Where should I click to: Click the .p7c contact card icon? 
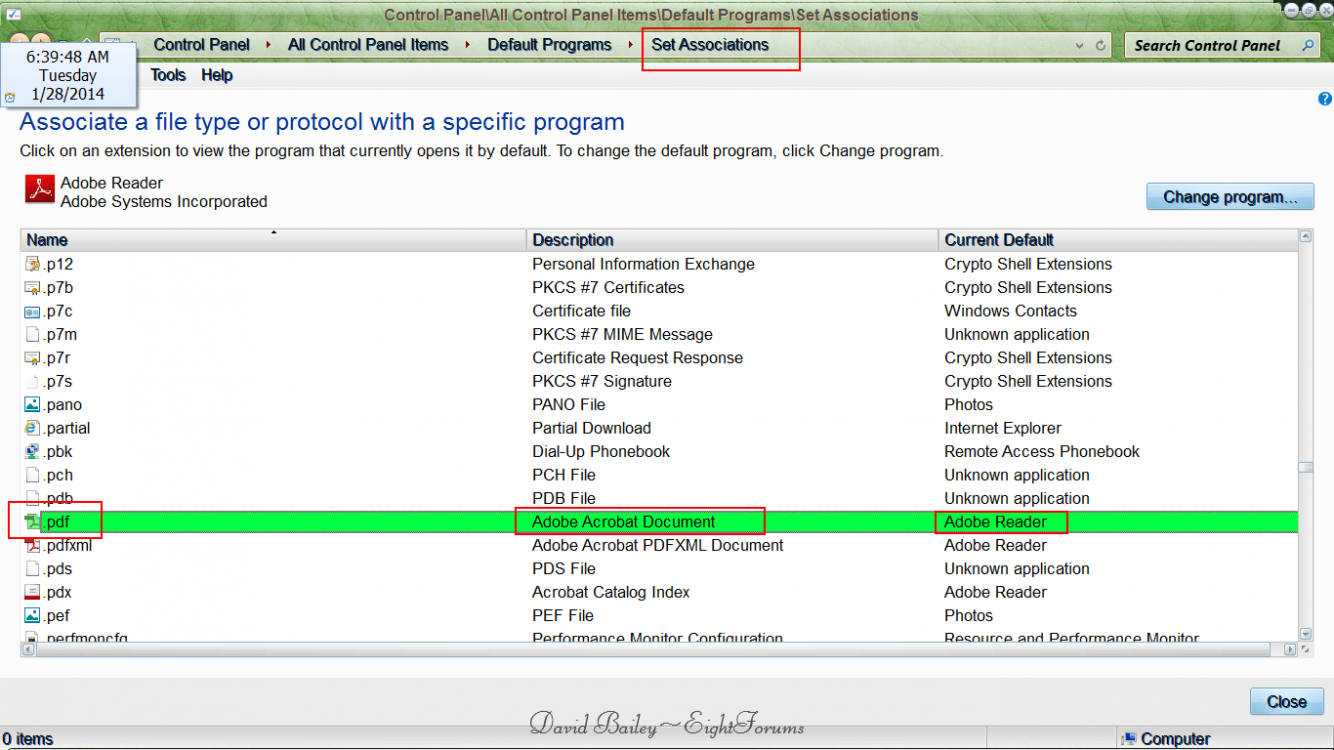(x=32, y=311)
